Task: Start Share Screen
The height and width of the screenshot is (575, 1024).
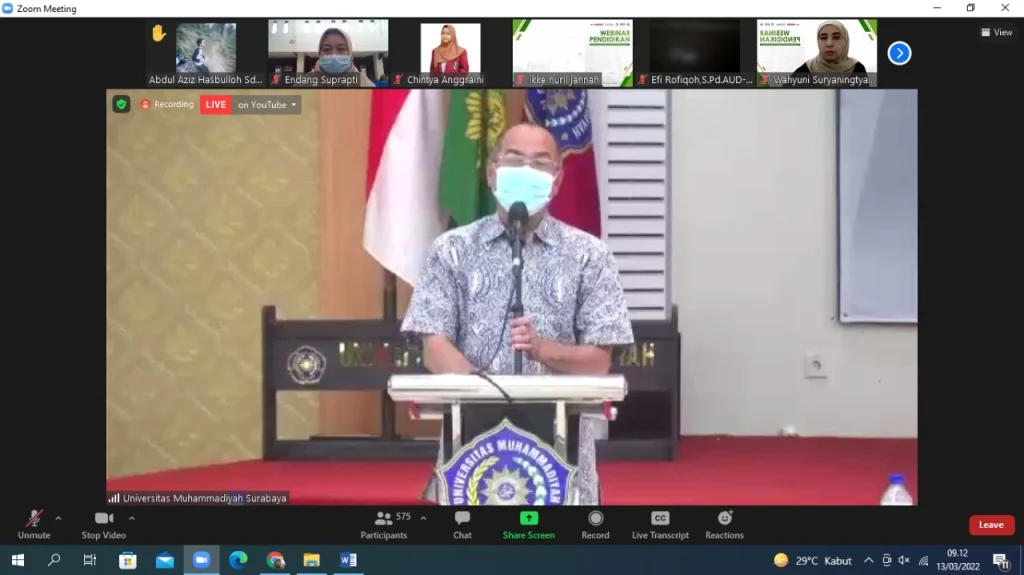Action: pos(529,525)
